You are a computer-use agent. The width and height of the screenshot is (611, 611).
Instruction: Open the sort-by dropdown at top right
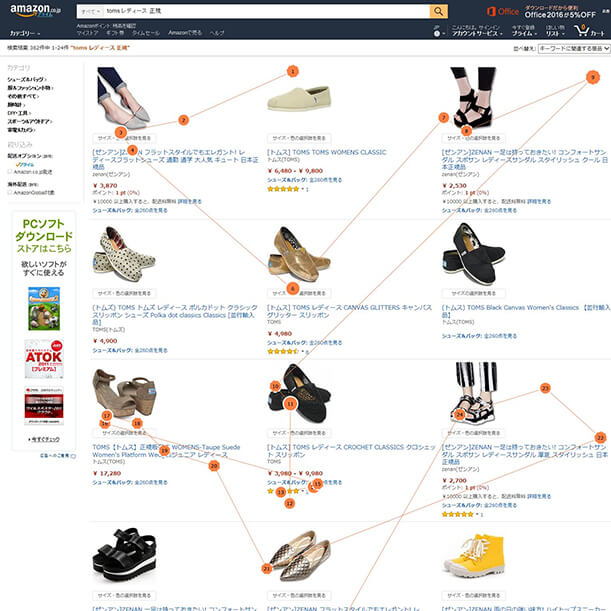[x=574, y=49]
